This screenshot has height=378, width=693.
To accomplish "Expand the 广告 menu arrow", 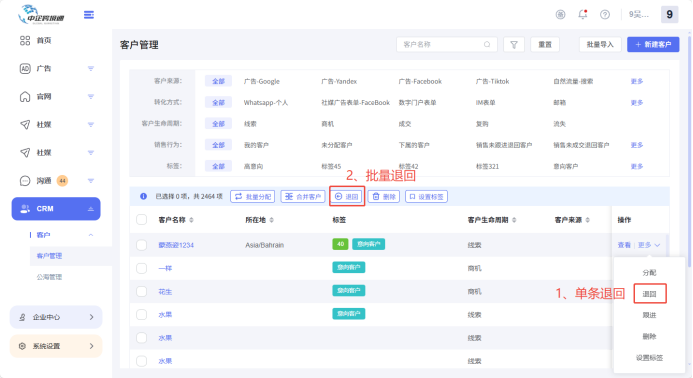I will (91, 69).
